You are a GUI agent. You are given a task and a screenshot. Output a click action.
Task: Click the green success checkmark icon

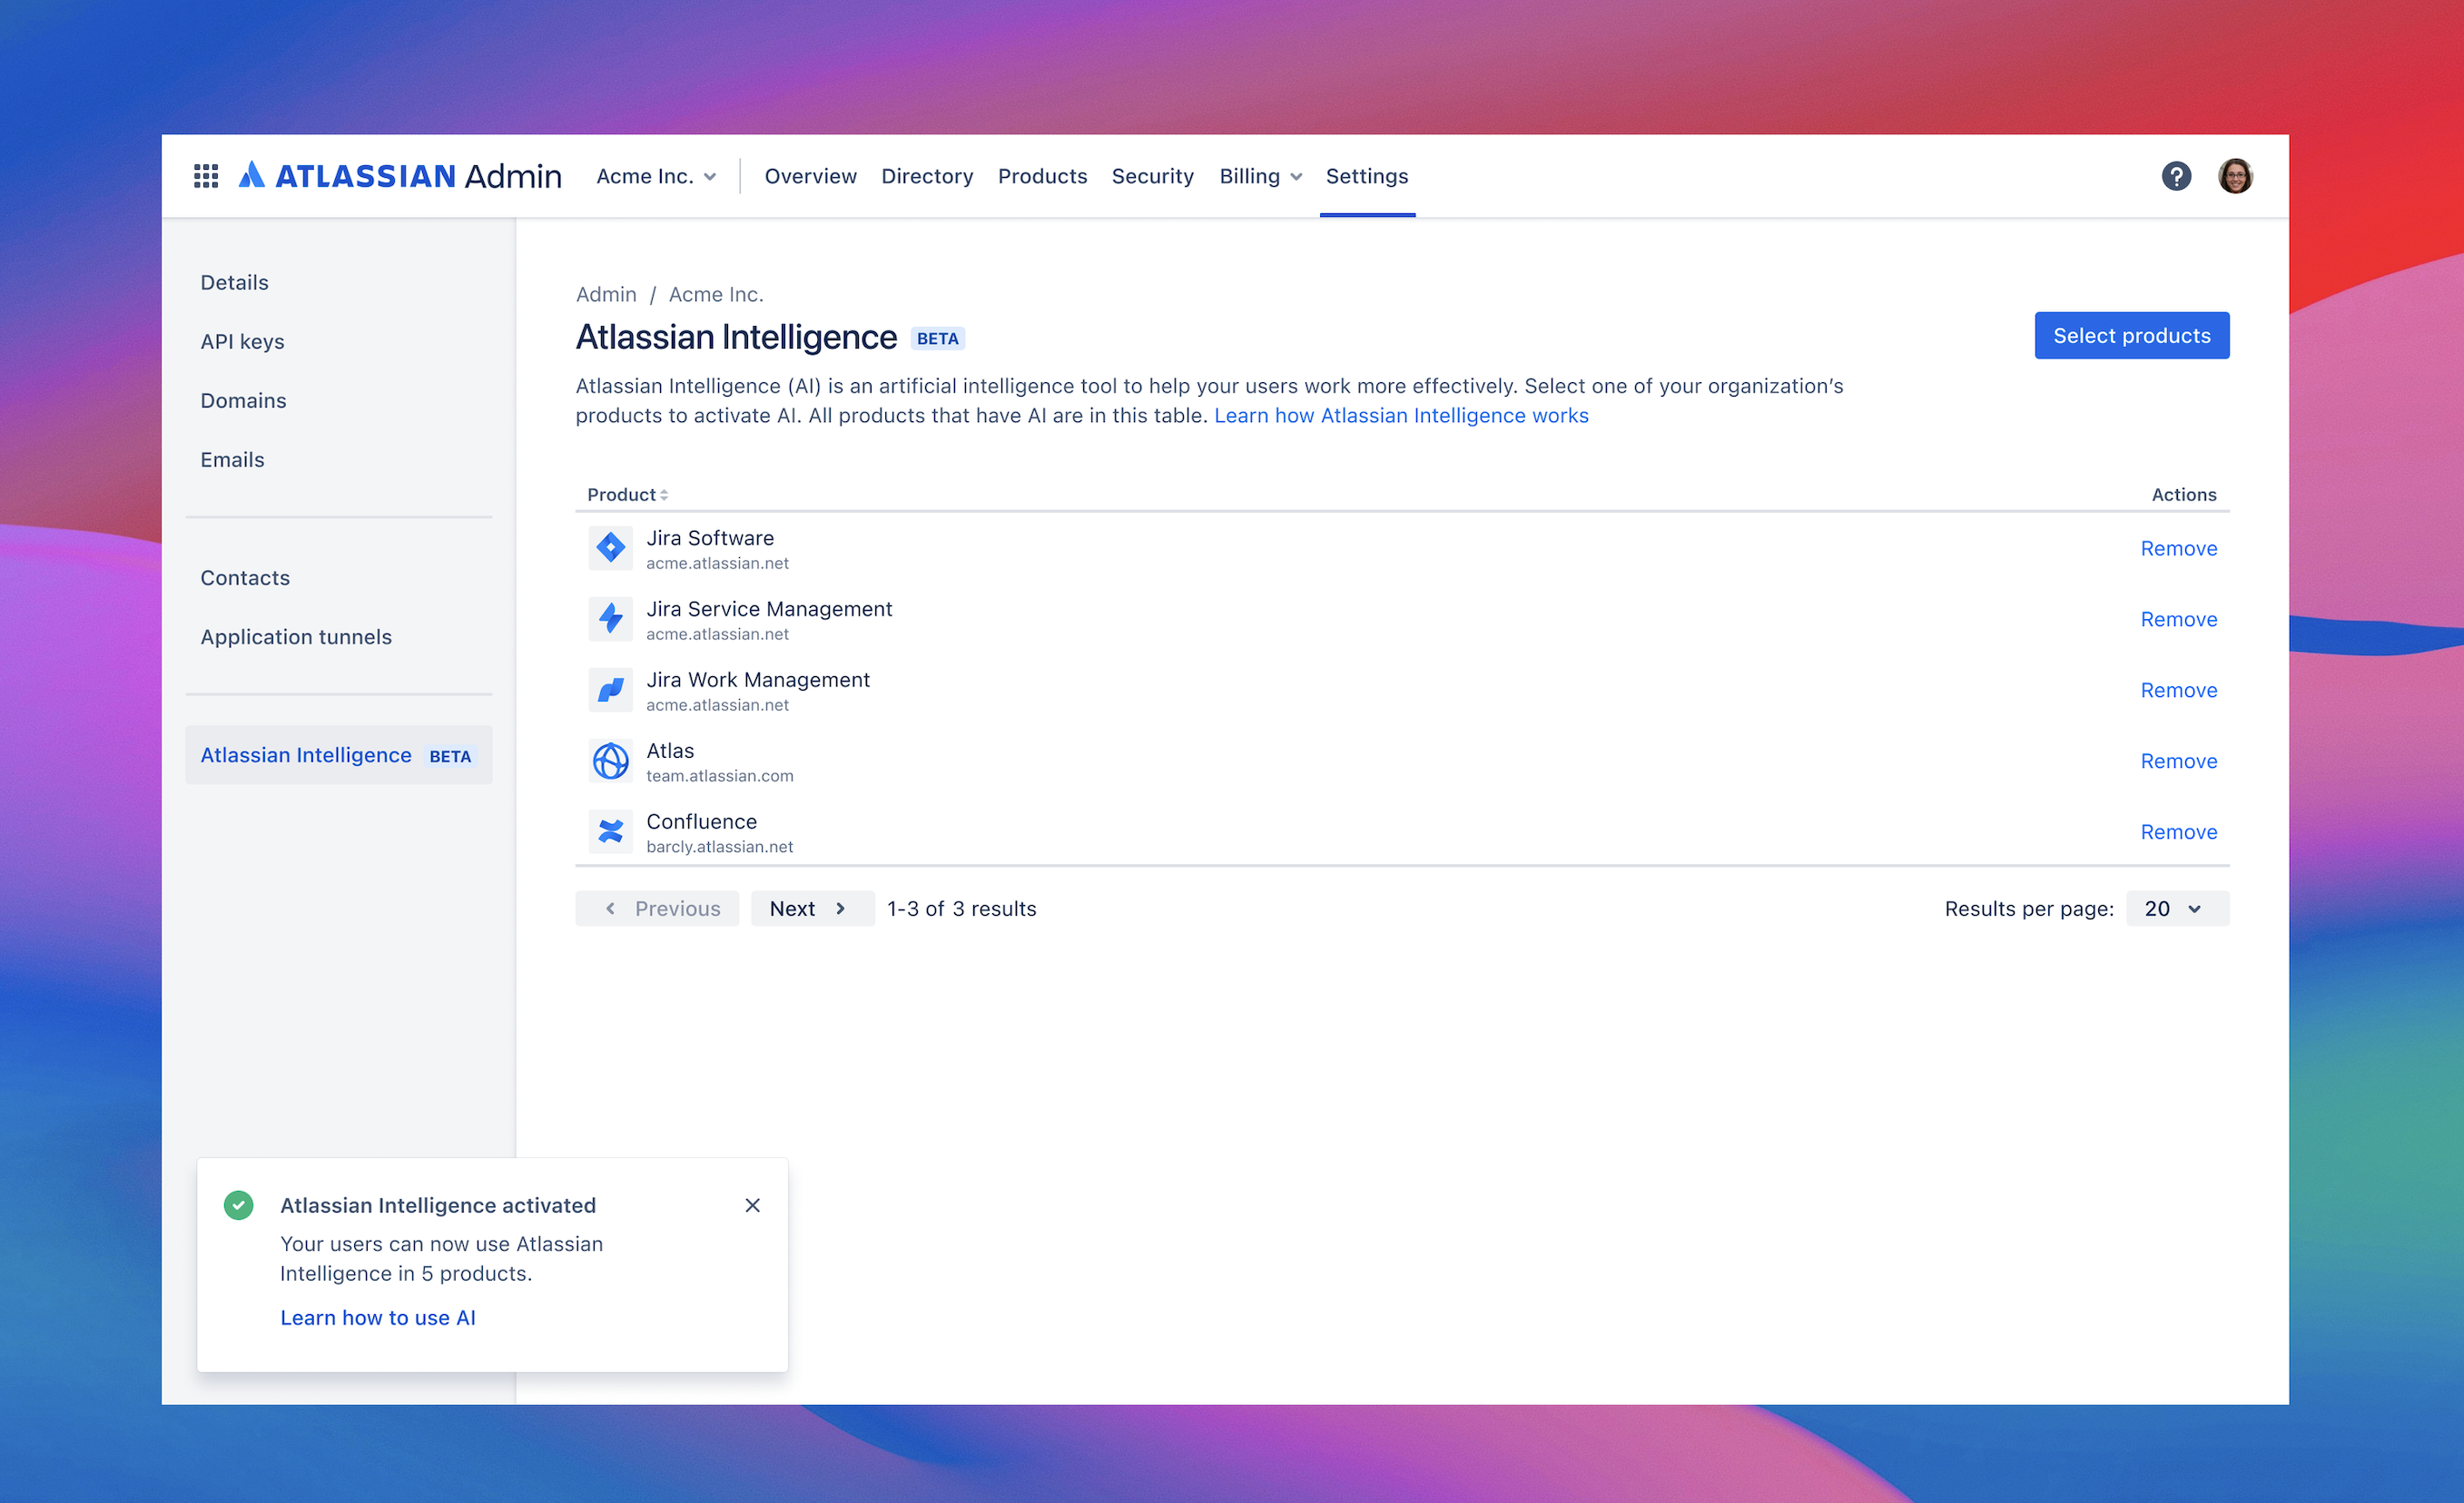tap(238, 1205)
